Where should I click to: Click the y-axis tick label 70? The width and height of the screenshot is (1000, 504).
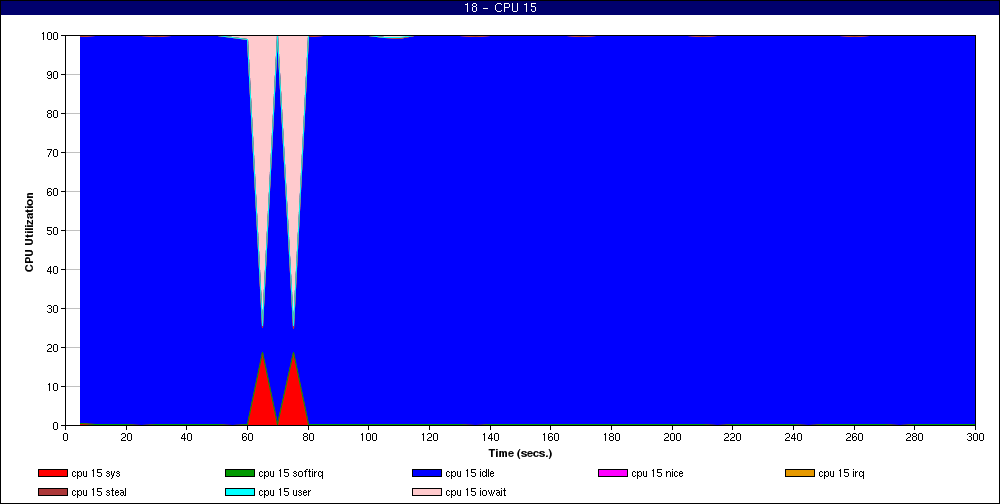pyautogui.click(x=53, y=152)
